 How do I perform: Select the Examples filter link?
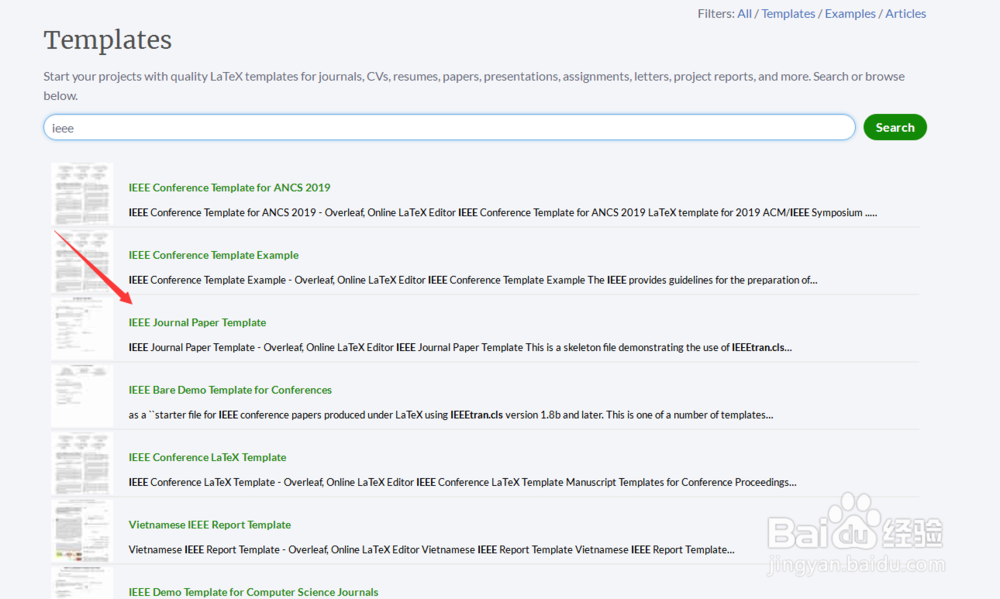tap(849, 13)
